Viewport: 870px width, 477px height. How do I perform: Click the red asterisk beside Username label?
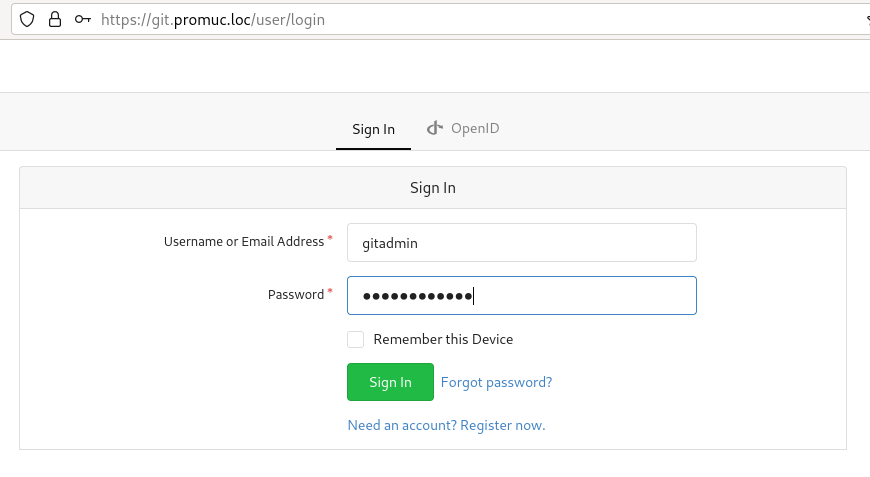coord(330,239)
